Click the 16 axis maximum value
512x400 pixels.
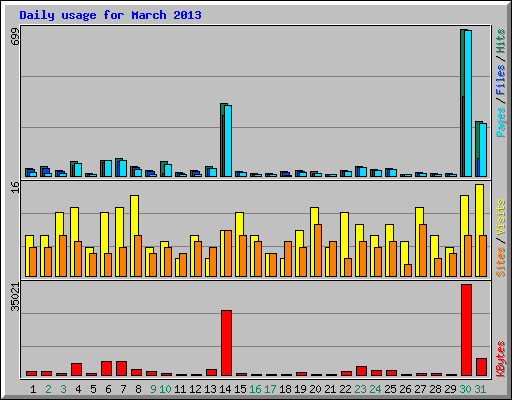(15, 187)
